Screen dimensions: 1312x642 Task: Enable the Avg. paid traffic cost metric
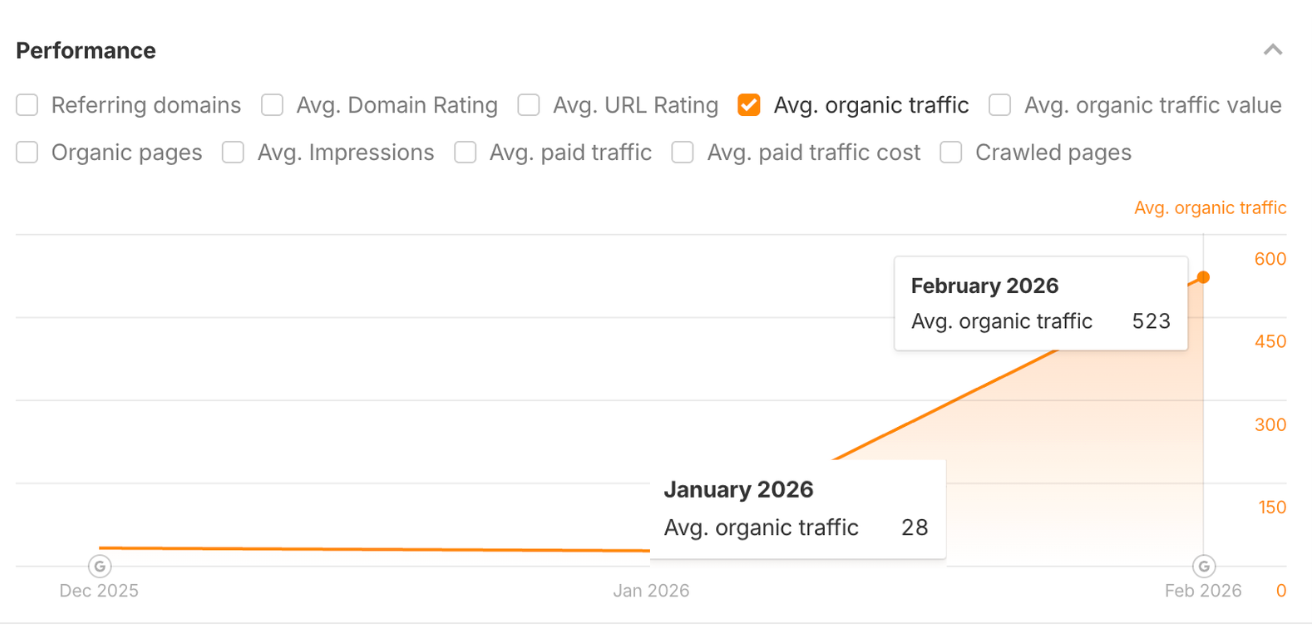pyautogui.click(x=682, y=152)
